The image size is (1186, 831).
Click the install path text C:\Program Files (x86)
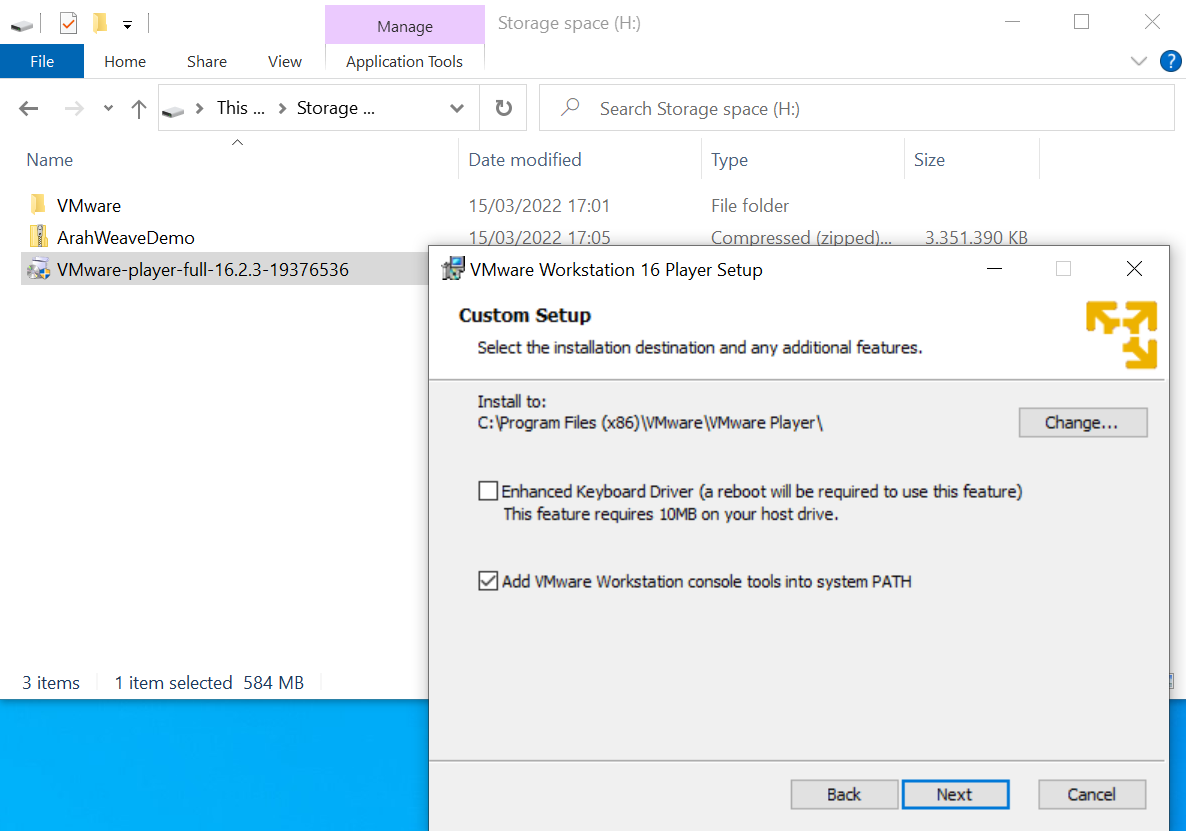click(650, 423)
